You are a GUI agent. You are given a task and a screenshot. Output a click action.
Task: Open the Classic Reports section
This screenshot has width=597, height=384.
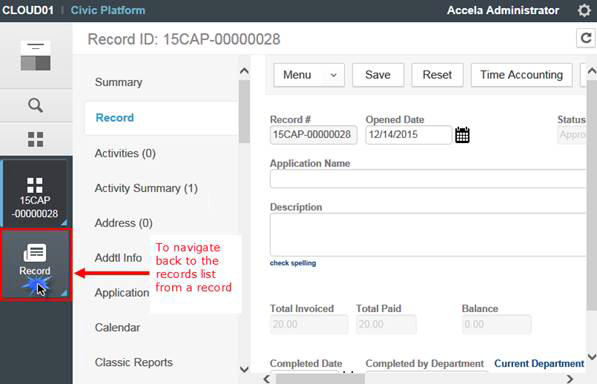134,362
